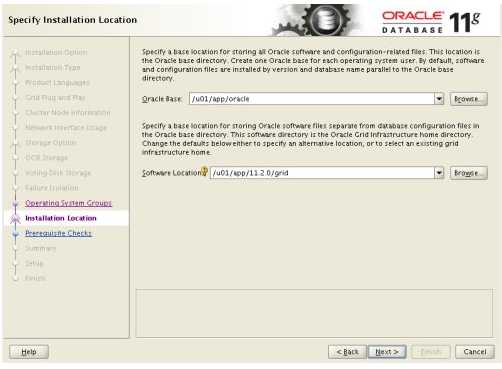Open Help for this installer page
Screen dimensions: 502x369
tap(29, 352)
